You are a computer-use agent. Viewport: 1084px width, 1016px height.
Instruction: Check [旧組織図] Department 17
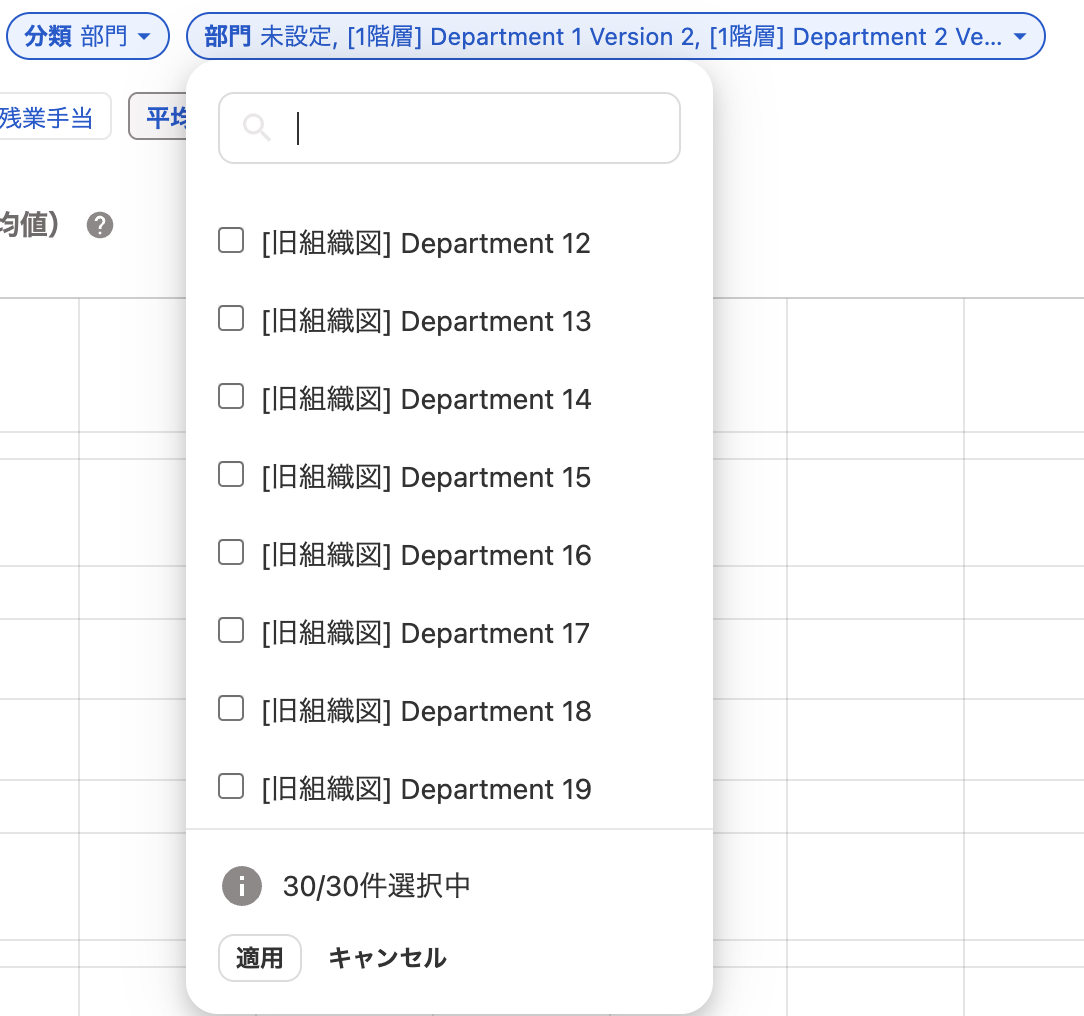(x=231, y=631)
